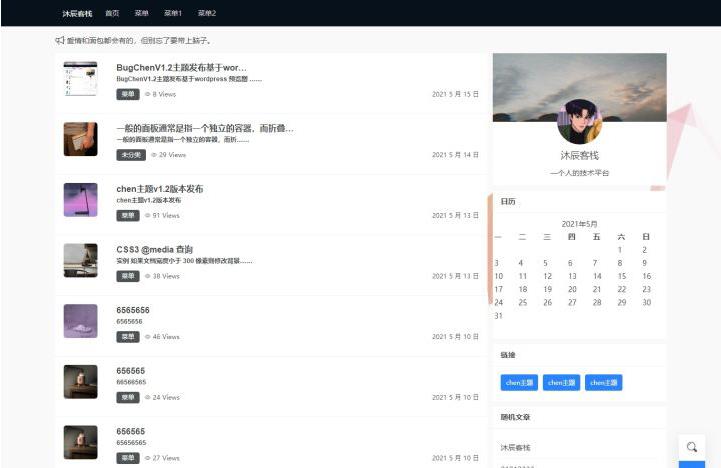Open the 菜单1 navigation item
This screenshot has width=721, height=468.
(x=173, y=13)
